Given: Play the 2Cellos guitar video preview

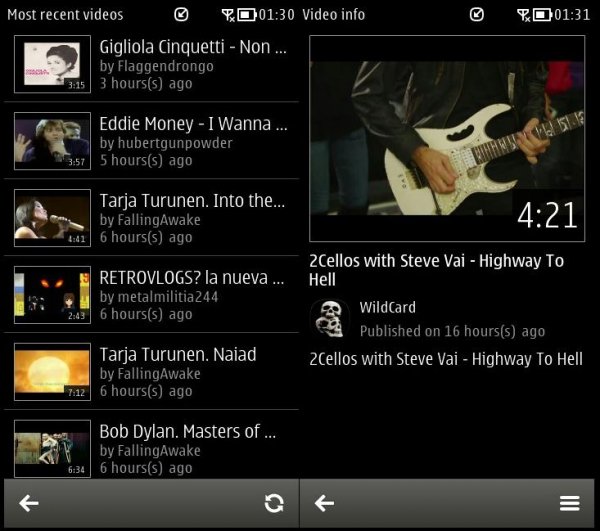Looking at the screenshot, I should click(x=447, y=138).
